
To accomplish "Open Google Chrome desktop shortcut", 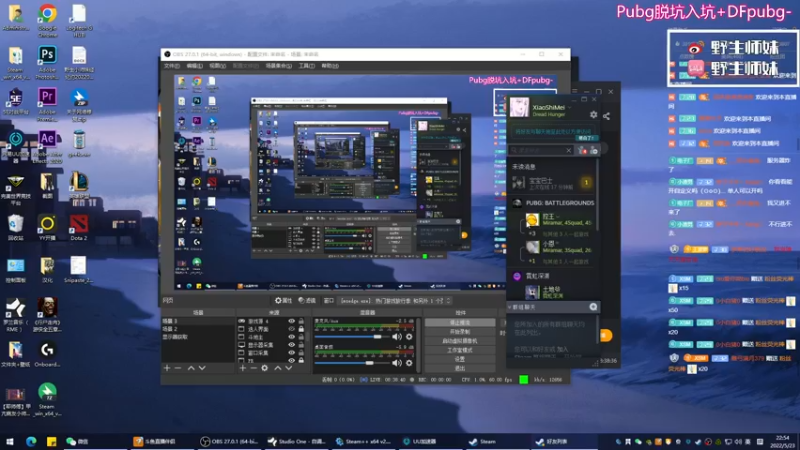I will click(47, 20).
